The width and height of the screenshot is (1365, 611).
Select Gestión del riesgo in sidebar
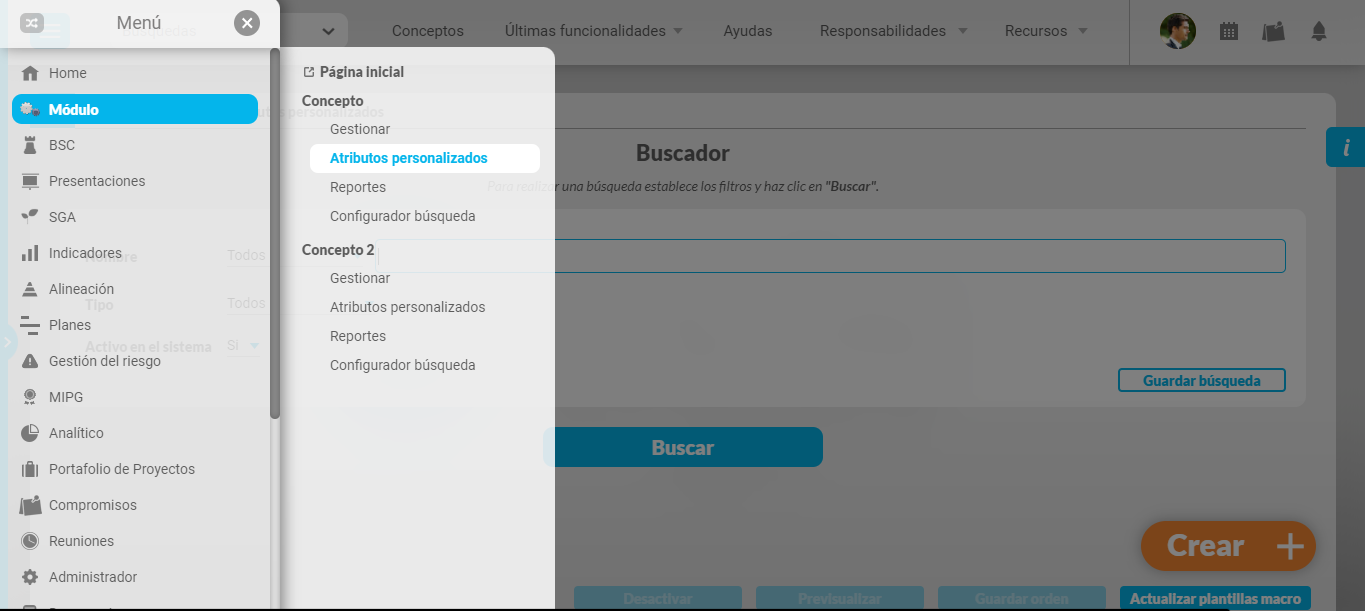(x=104, y=361)
